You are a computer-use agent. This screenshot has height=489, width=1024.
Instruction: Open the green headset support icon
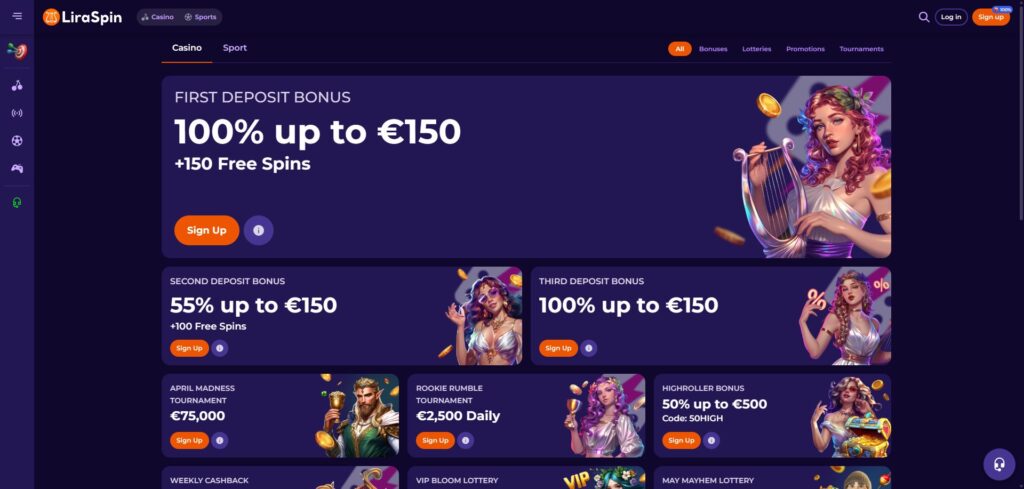click(17, 203)
